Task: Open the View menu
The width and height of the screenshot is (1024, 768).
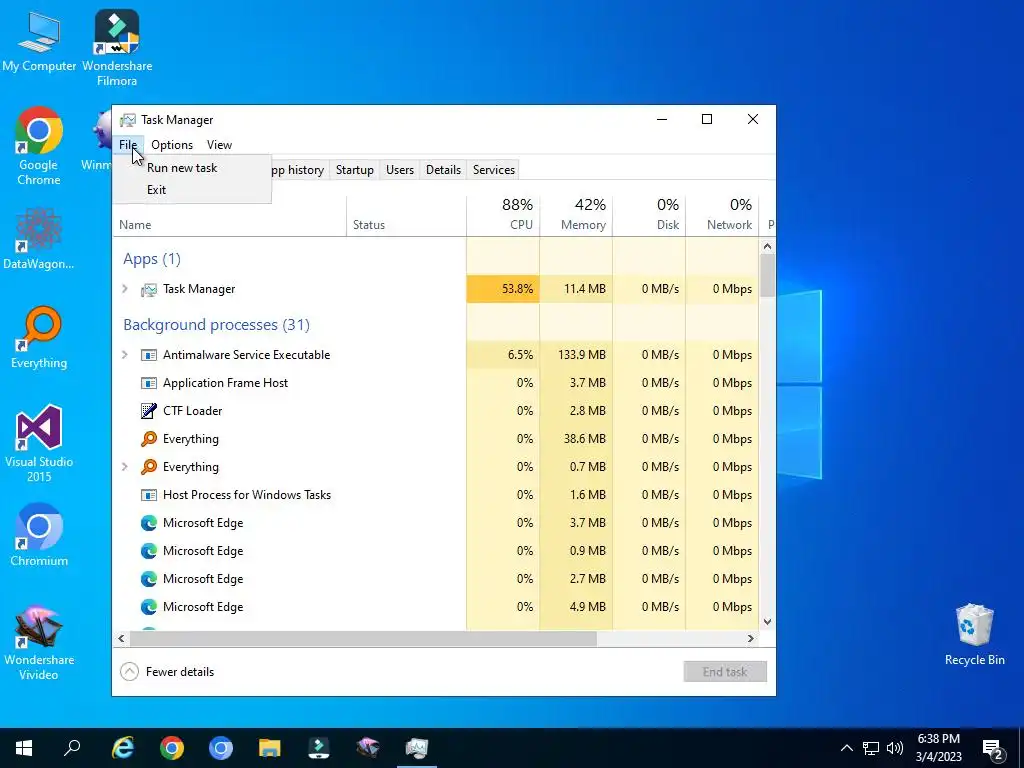Action: tap(219, 145)
